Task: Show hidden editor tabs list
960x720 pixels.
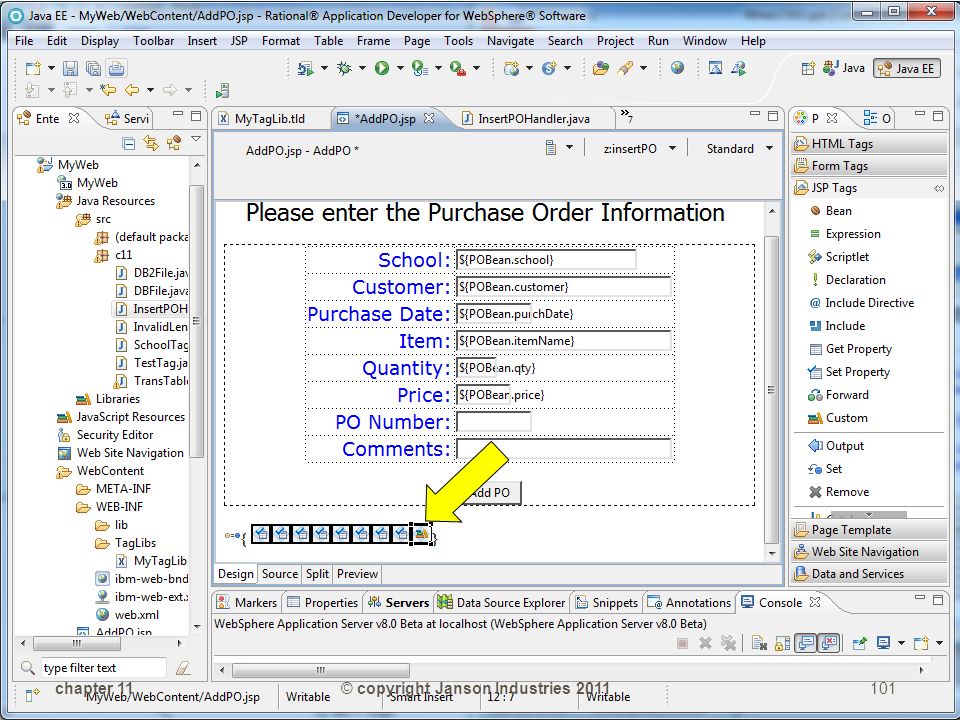Action: click(x=626, y=115)
